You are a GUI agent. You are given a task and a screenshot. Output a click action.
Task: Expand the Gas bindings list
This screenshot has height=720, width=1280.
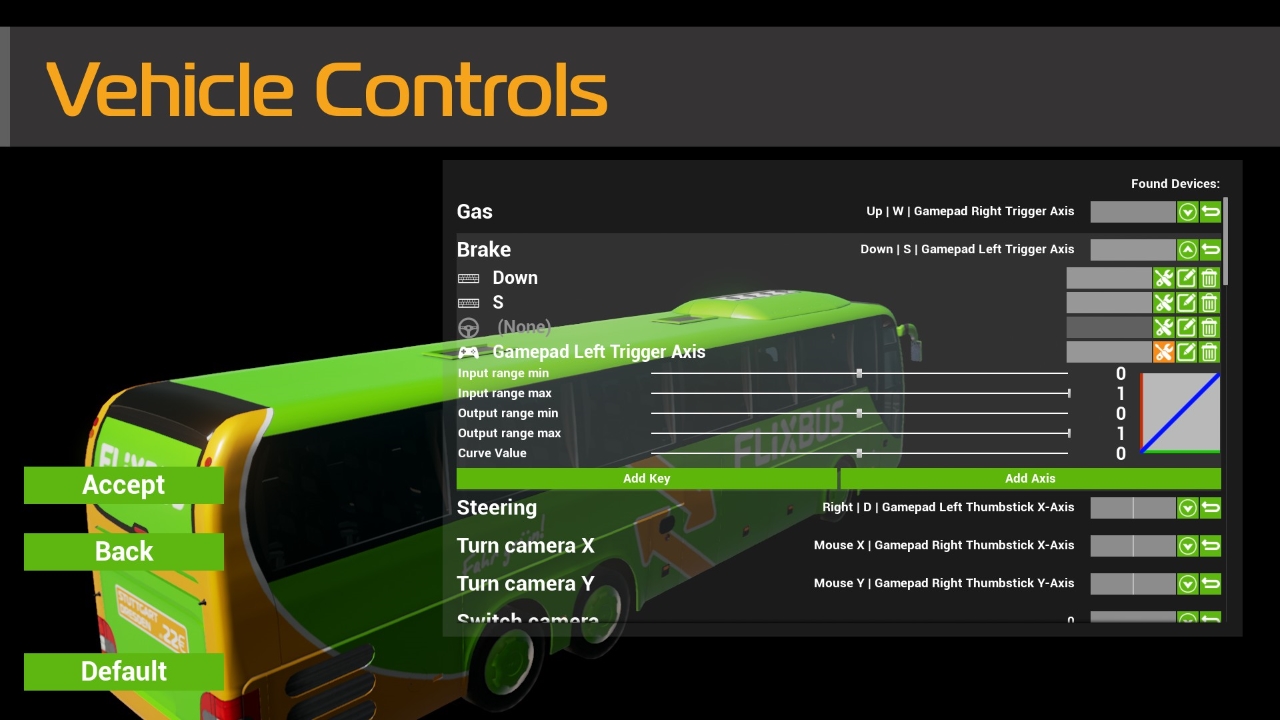[x=1187, y=212]
